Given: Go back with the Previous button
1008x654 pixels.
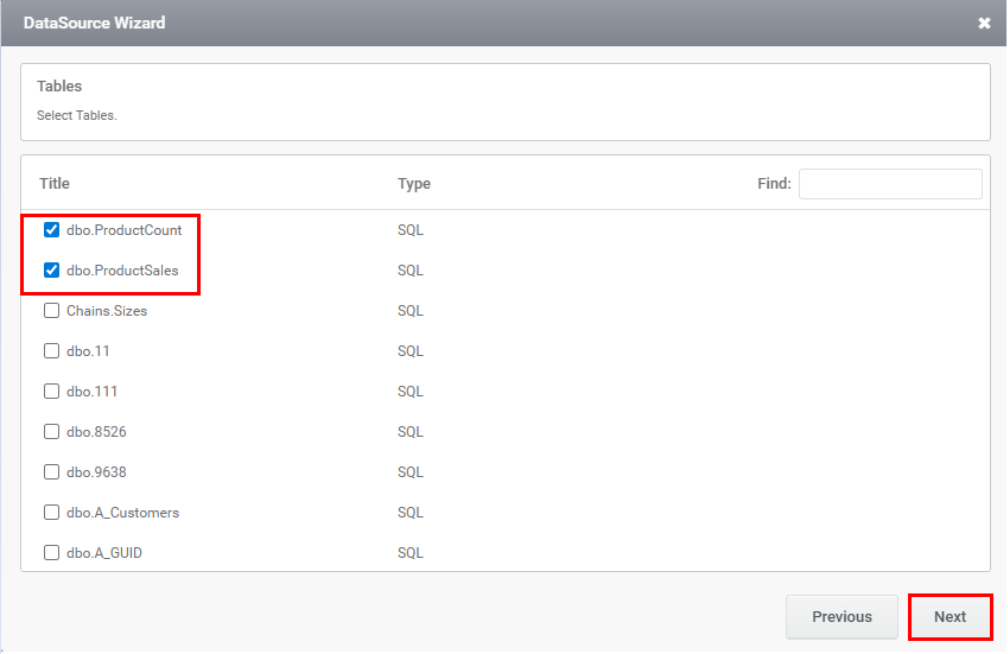Looking at the screenshot, I should (x=841, y=617).
